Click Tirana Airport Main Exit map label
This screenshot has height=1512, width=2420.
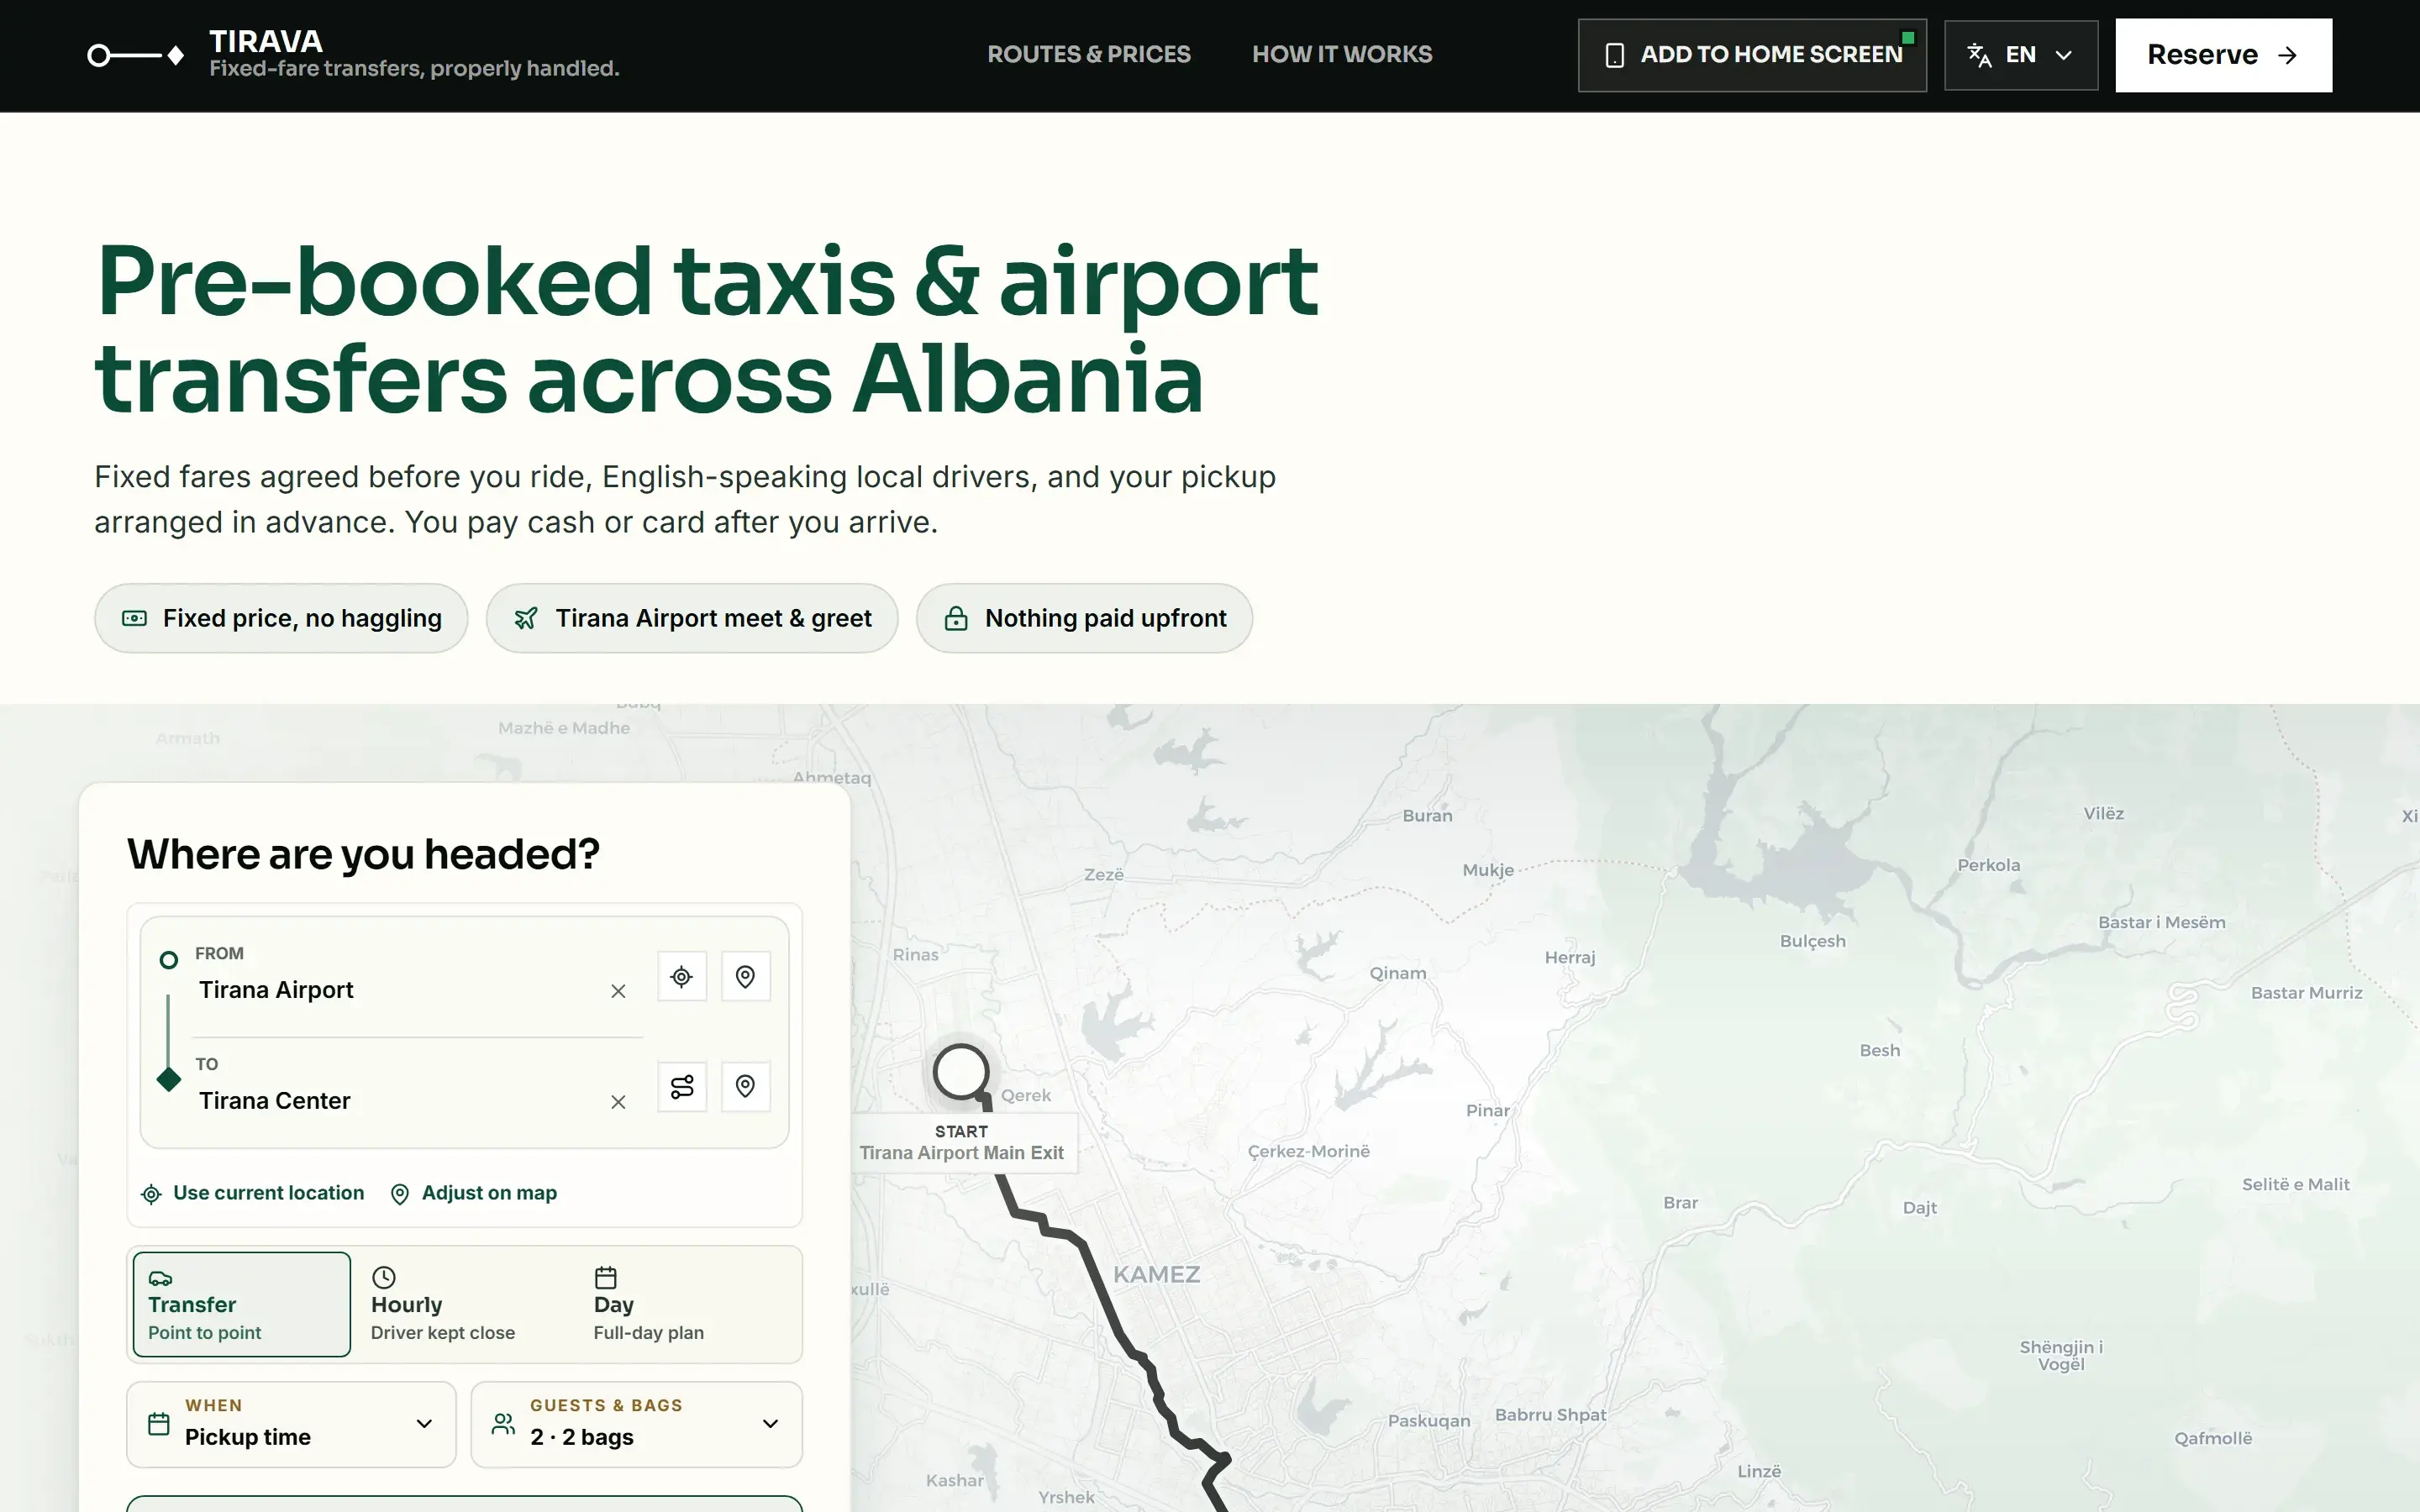point(961,1153)
